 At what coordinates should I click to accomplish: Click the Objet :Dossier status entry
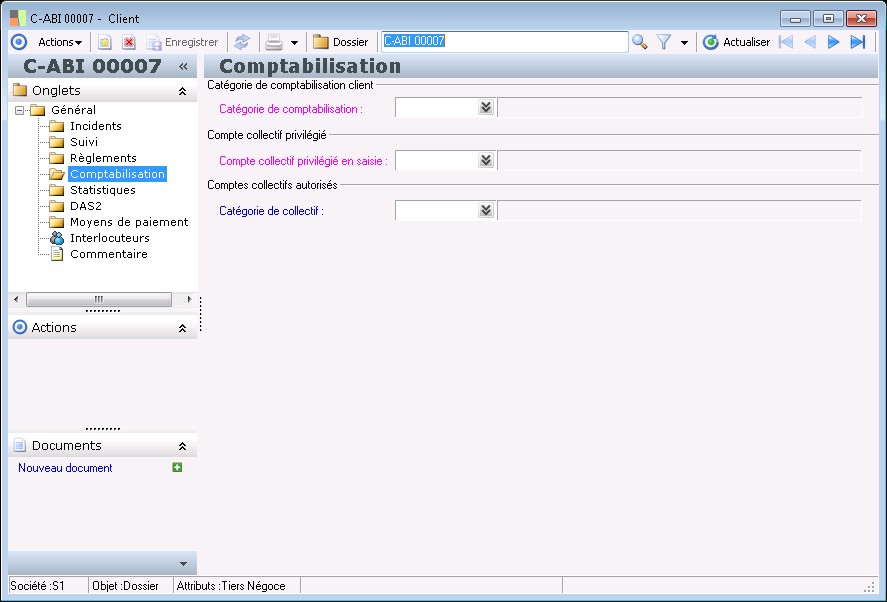pyautogui.click(x=125, y=586)
